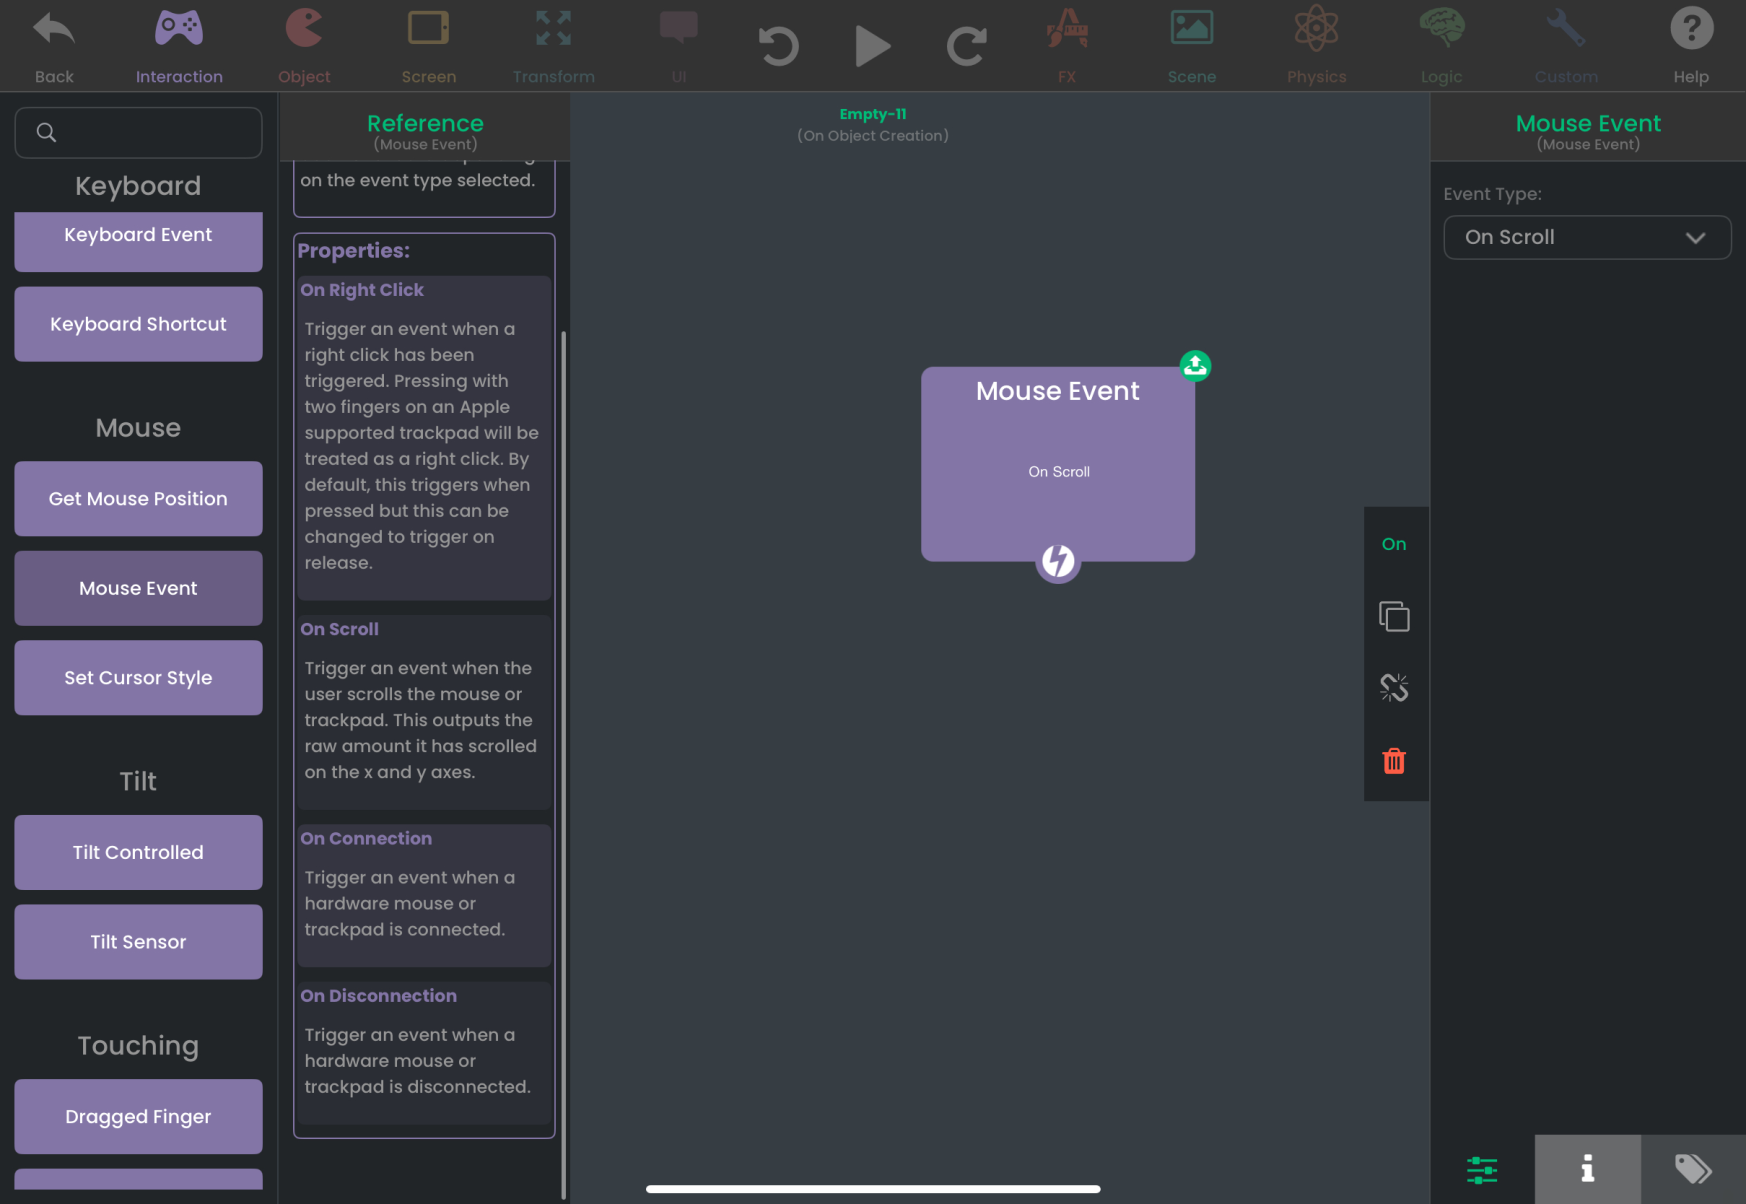Open the Event Type dropdown
1746x1204 pixels.
(x=1587, y=238)
